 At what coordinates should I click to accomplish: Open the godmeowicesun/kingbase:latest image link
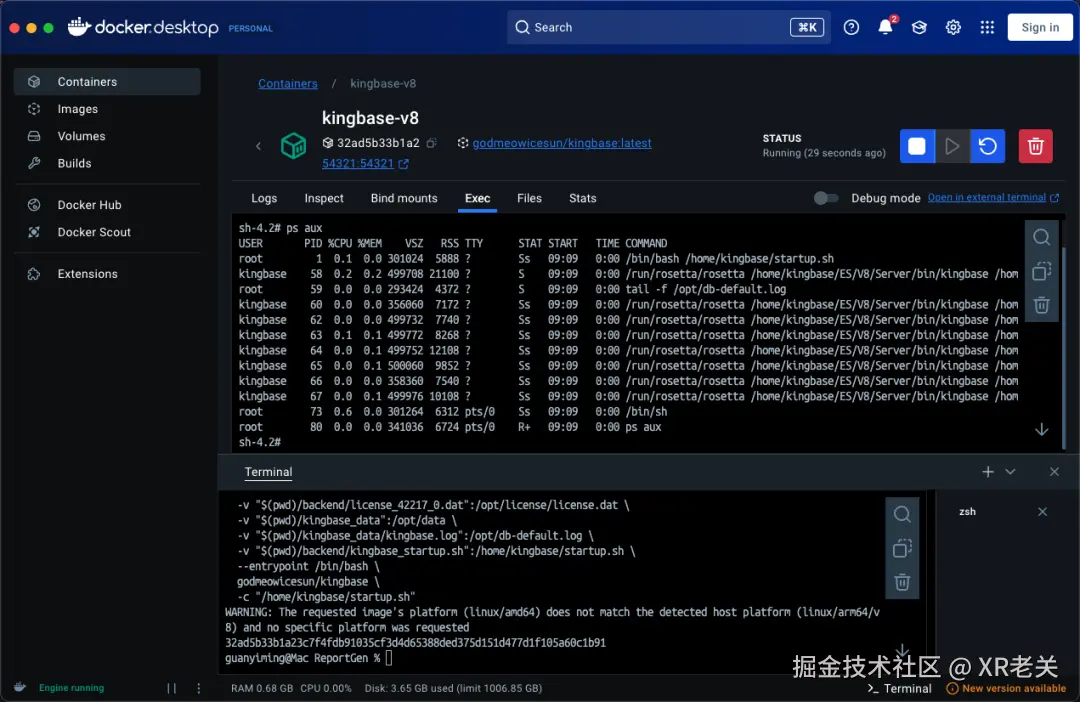pos(562,143)
